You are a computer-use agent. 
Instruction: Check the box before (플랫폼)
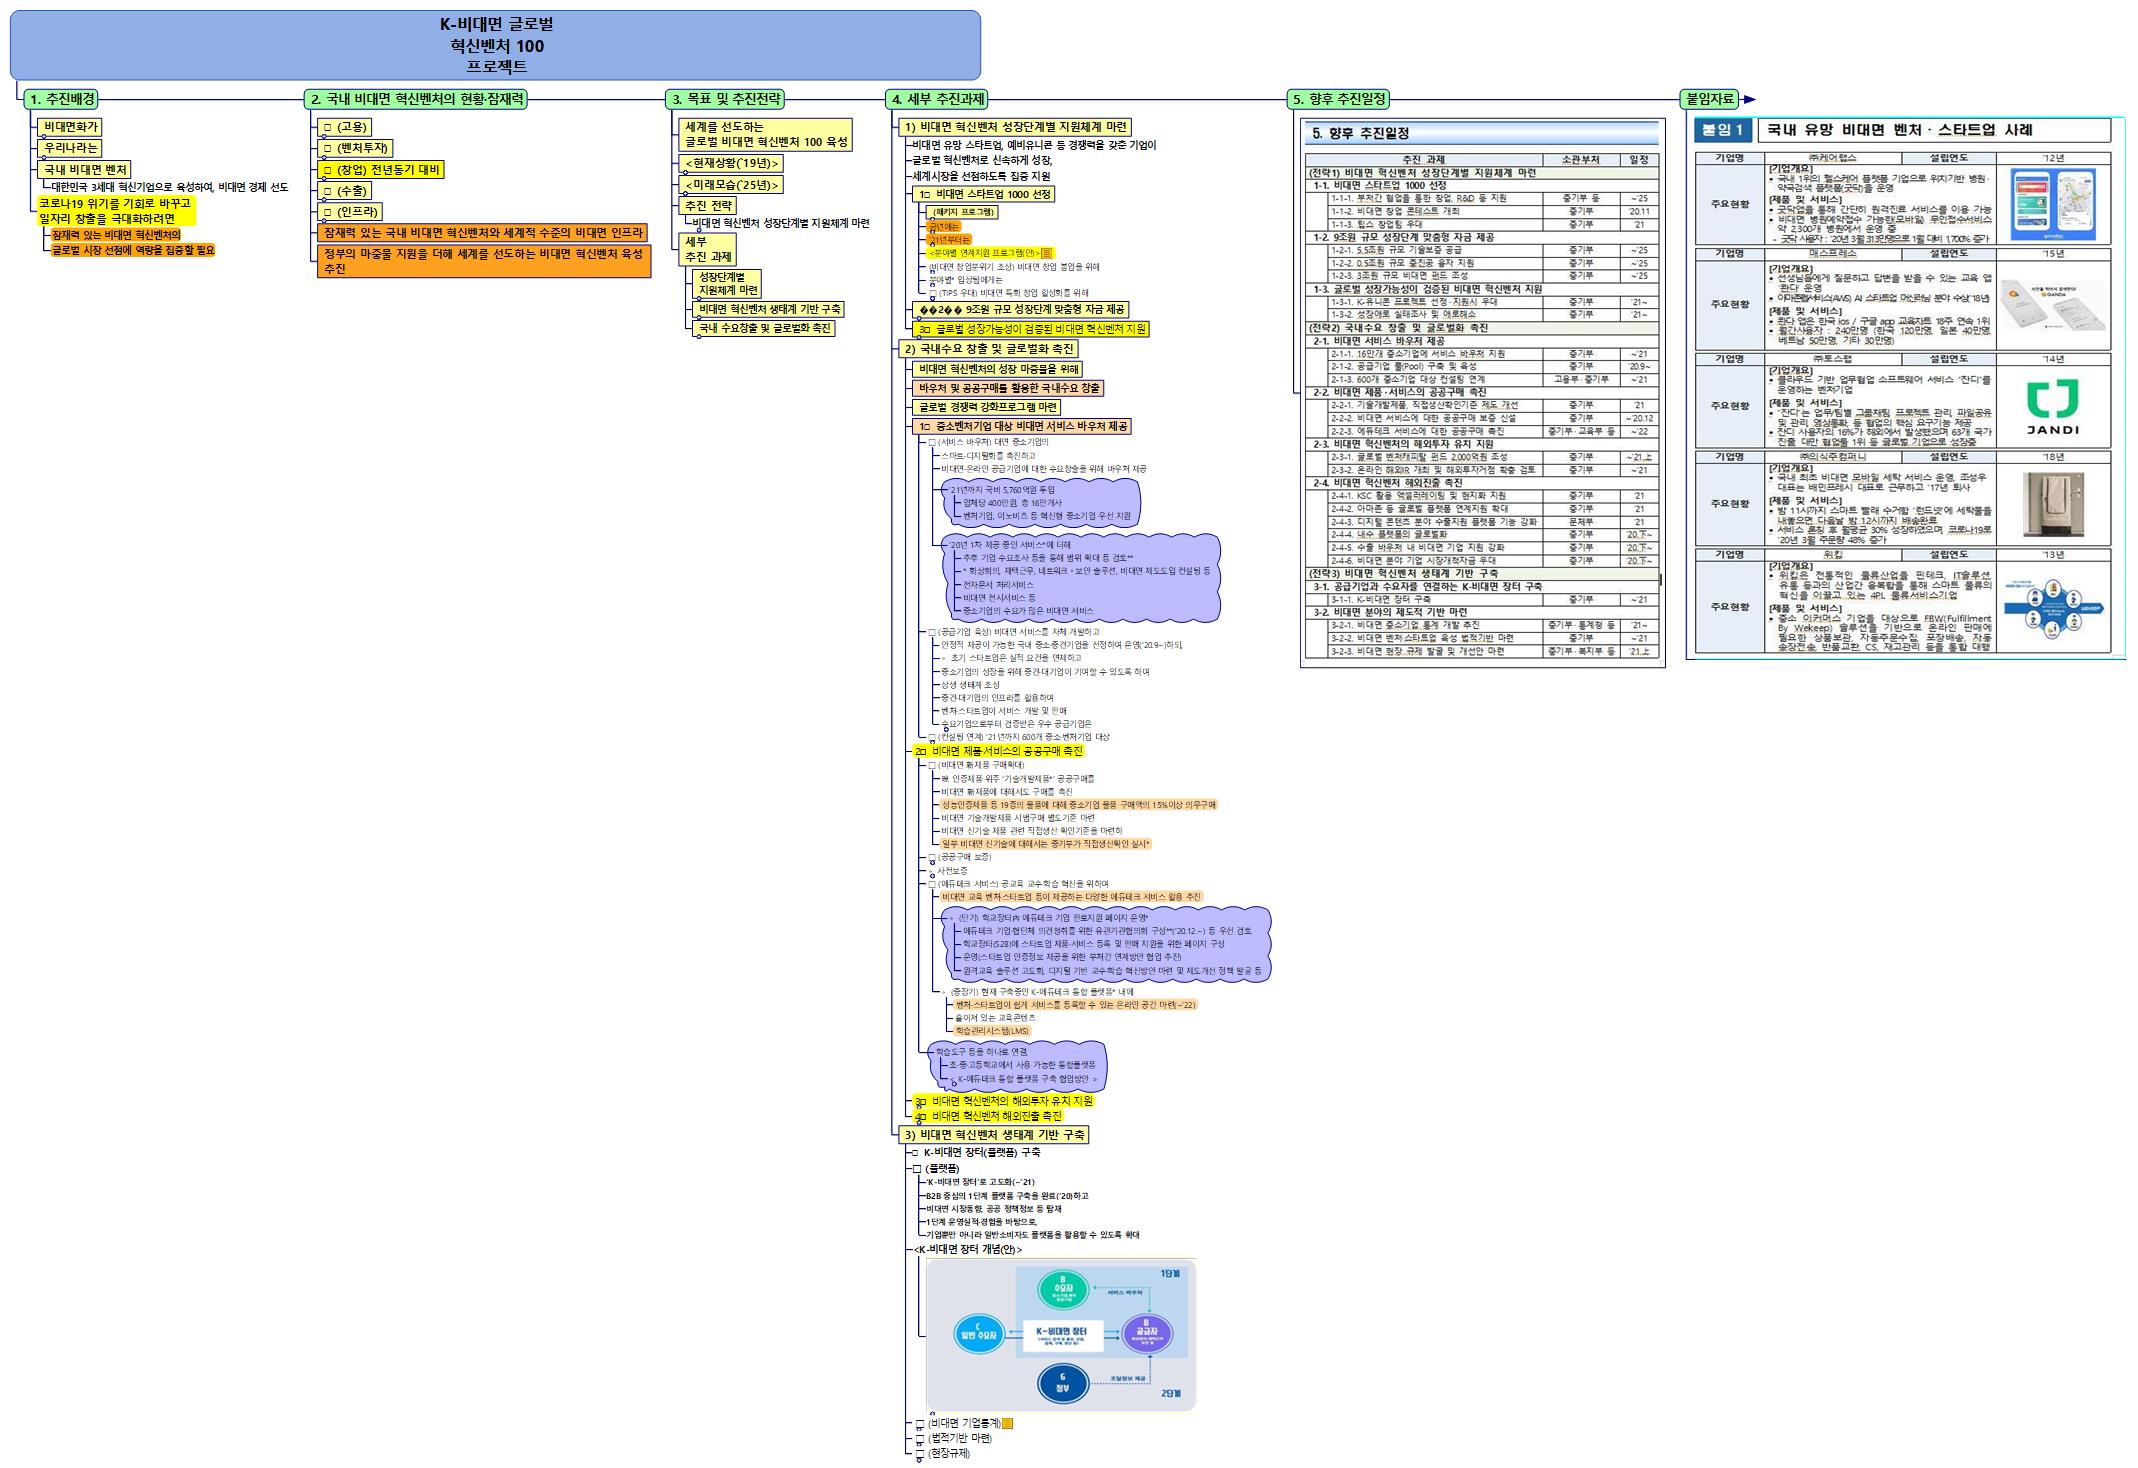click(917, 1169)
